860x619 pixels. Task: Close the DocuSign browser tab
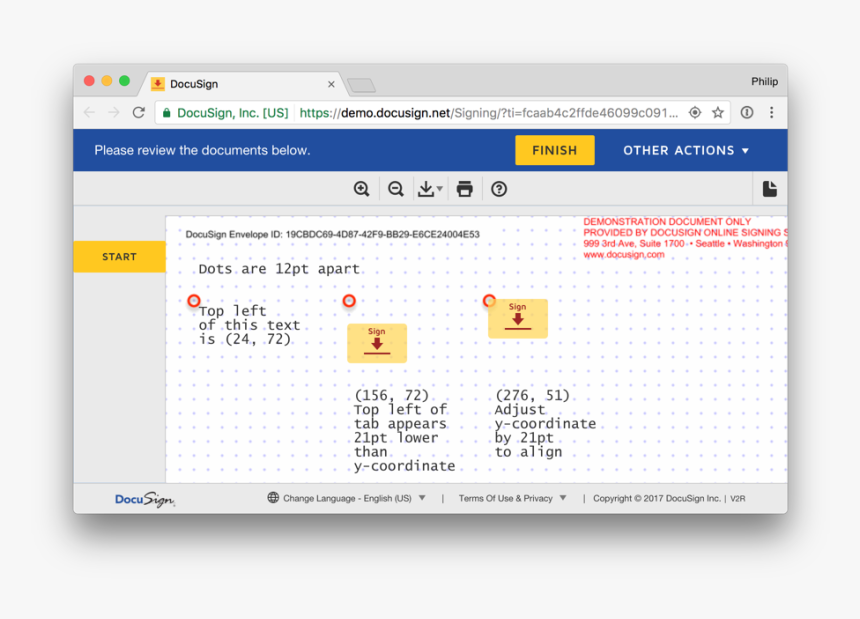tap(331, 84)
